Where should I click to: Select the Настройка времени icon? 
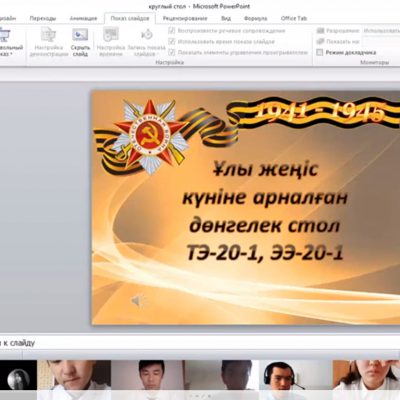click(x=111, y=35)
